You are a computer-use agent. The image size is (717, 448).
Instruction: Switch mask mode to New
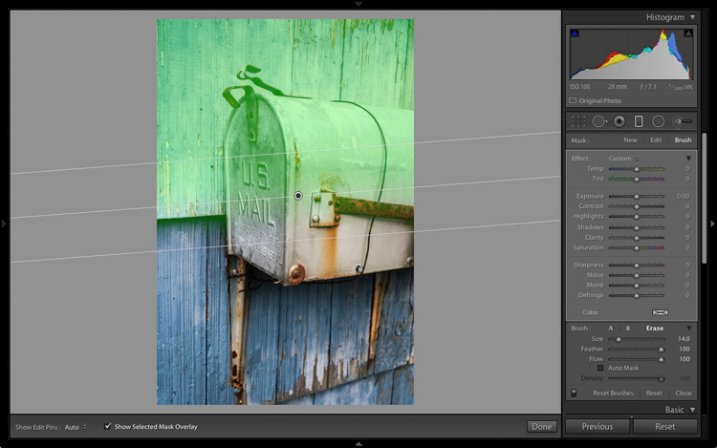pos(631,140)
